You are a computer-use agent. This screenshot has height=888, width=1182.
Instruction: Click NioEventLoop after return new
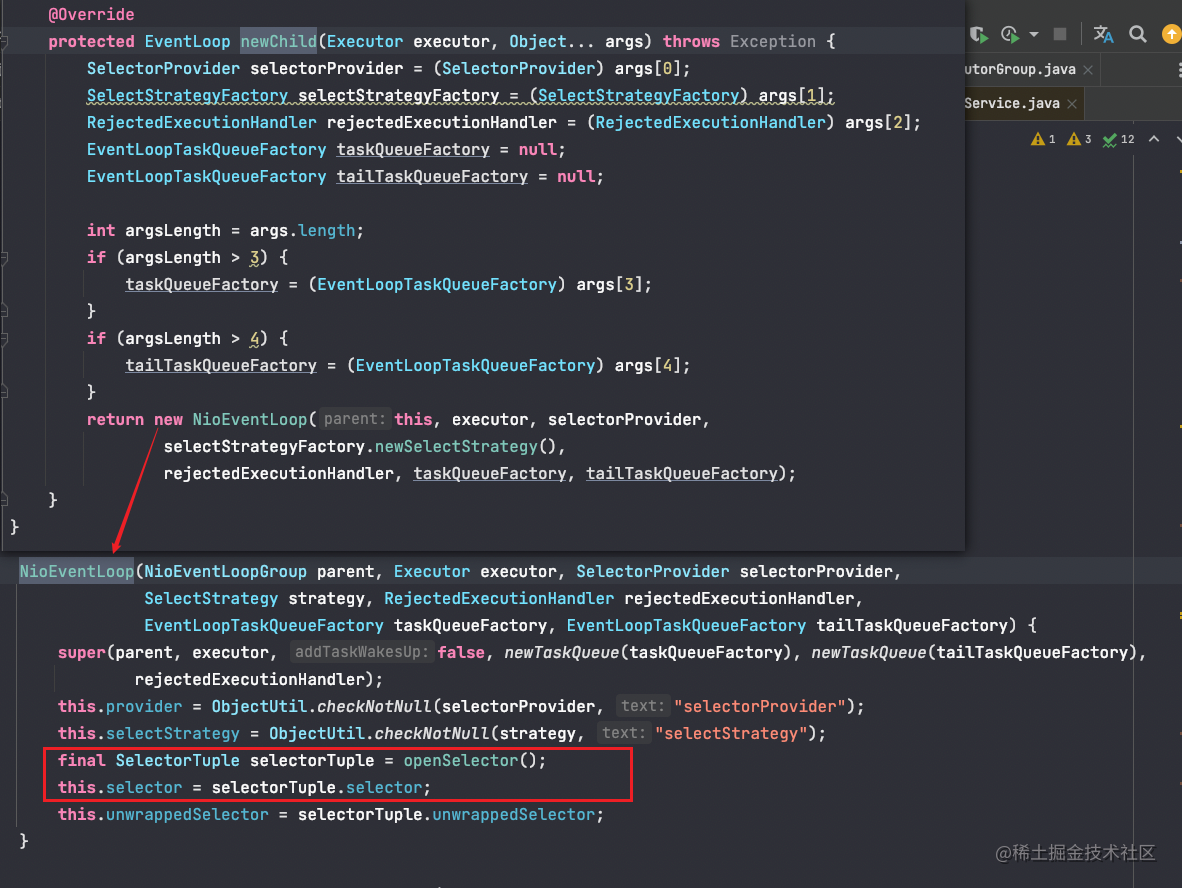point(250,419)
